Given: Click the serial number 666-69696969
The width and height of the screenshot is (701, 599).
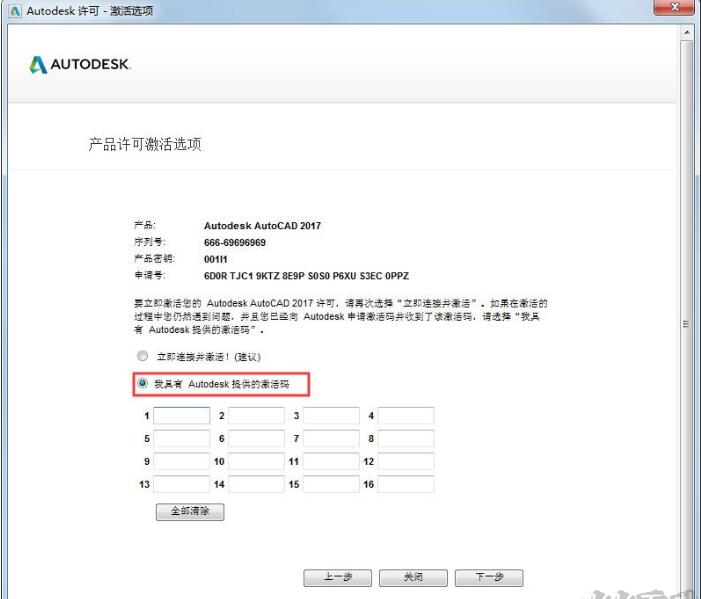Looking at the screenshot, I should tap(235, 243).
